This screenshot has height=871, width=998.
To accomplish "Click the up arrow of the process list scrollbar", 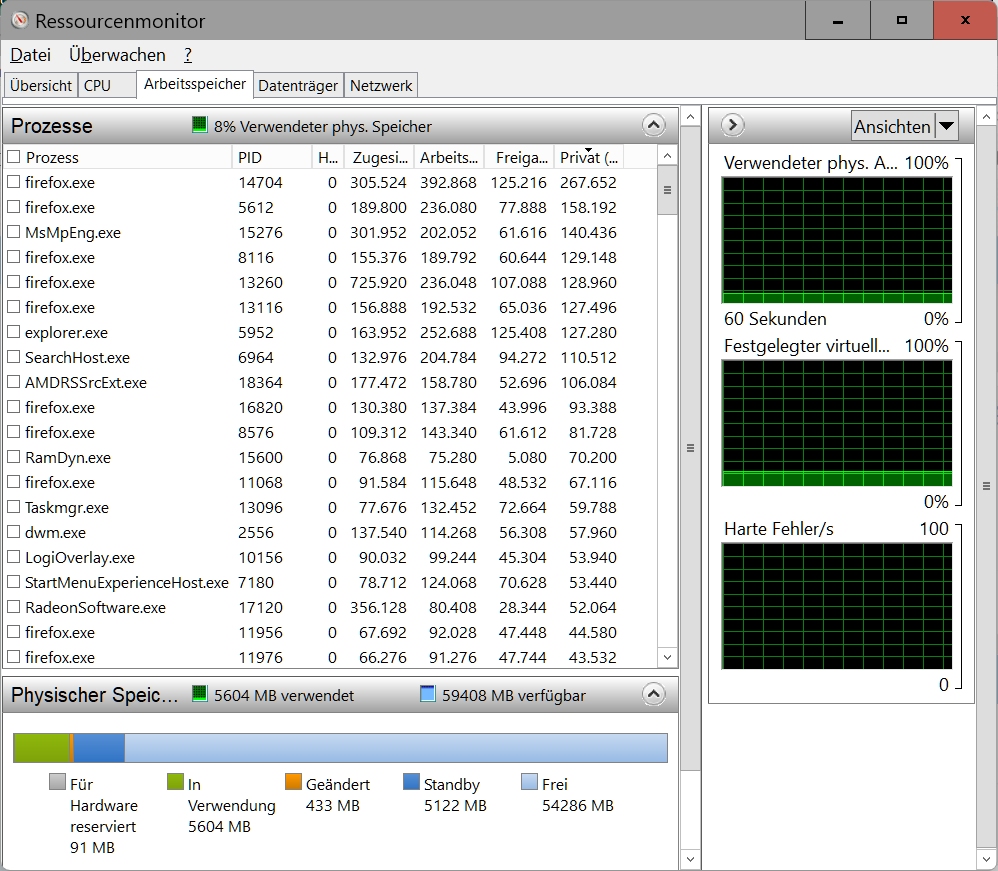I will point(667,156).
